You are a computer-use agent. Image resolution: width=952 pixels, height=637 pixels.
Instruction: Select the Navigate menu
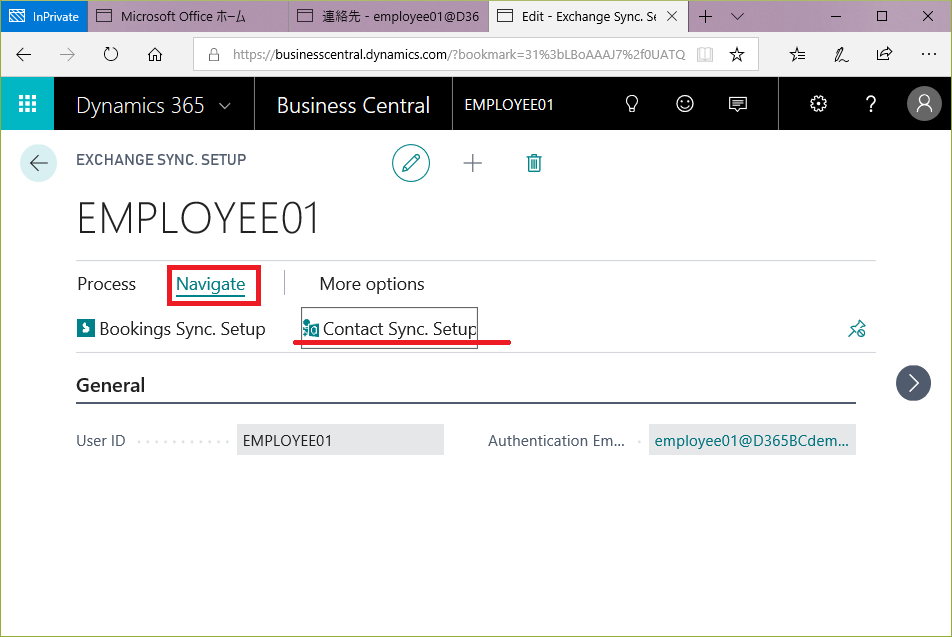(211, 284)
